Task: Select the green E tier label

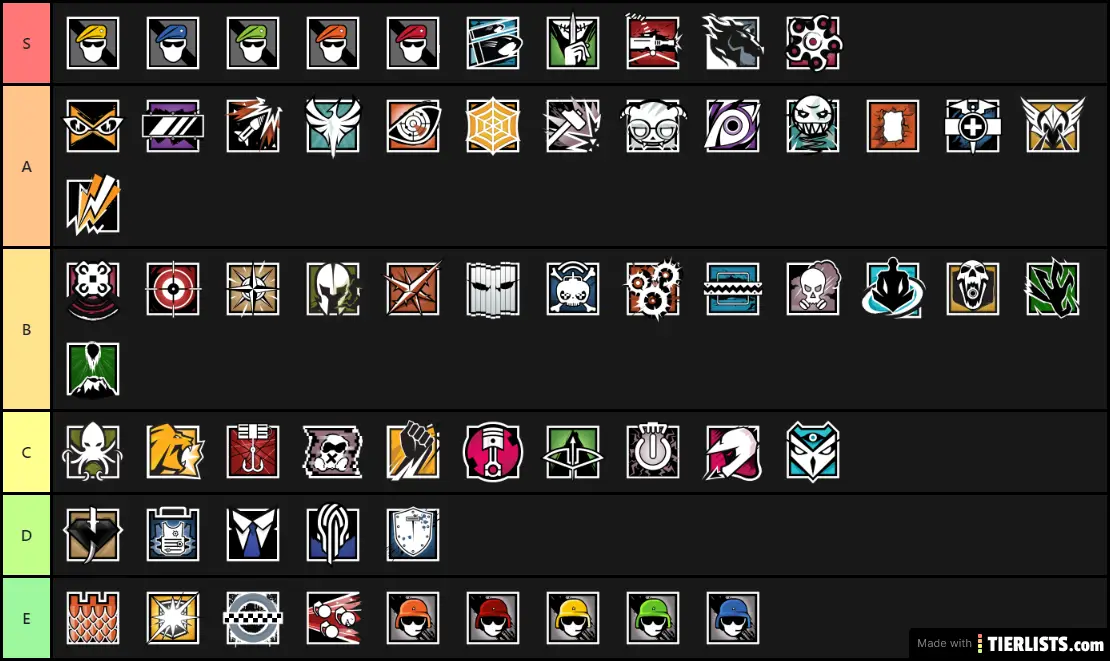Action: pyautogui.click(x=26, y=619)
